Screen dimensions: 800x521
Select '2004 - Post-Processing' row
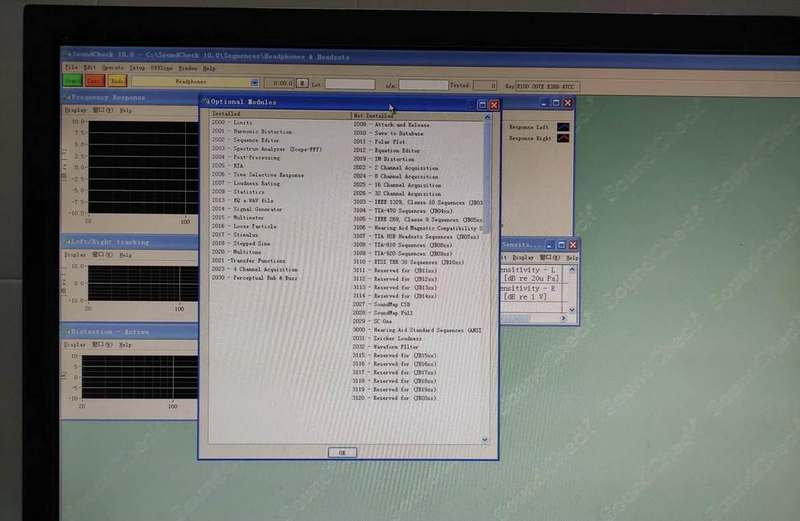pyautogui.click(x=245, y=157)
